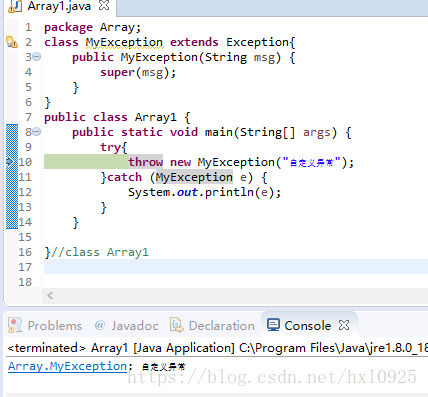Open the Array.MyException link in console
The height and width of the screenshot is (397, 428).
(68, 366)
